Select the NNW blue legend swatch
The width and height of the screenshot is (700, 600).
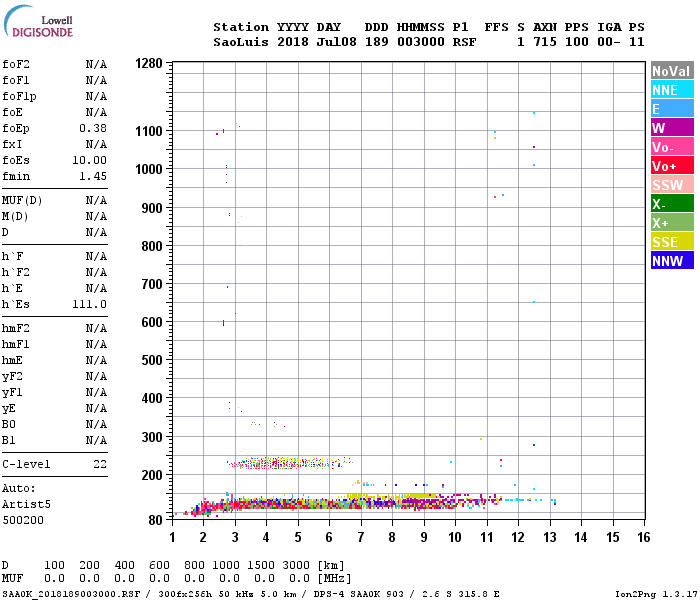pyautogui.click(x=672, y=261)
